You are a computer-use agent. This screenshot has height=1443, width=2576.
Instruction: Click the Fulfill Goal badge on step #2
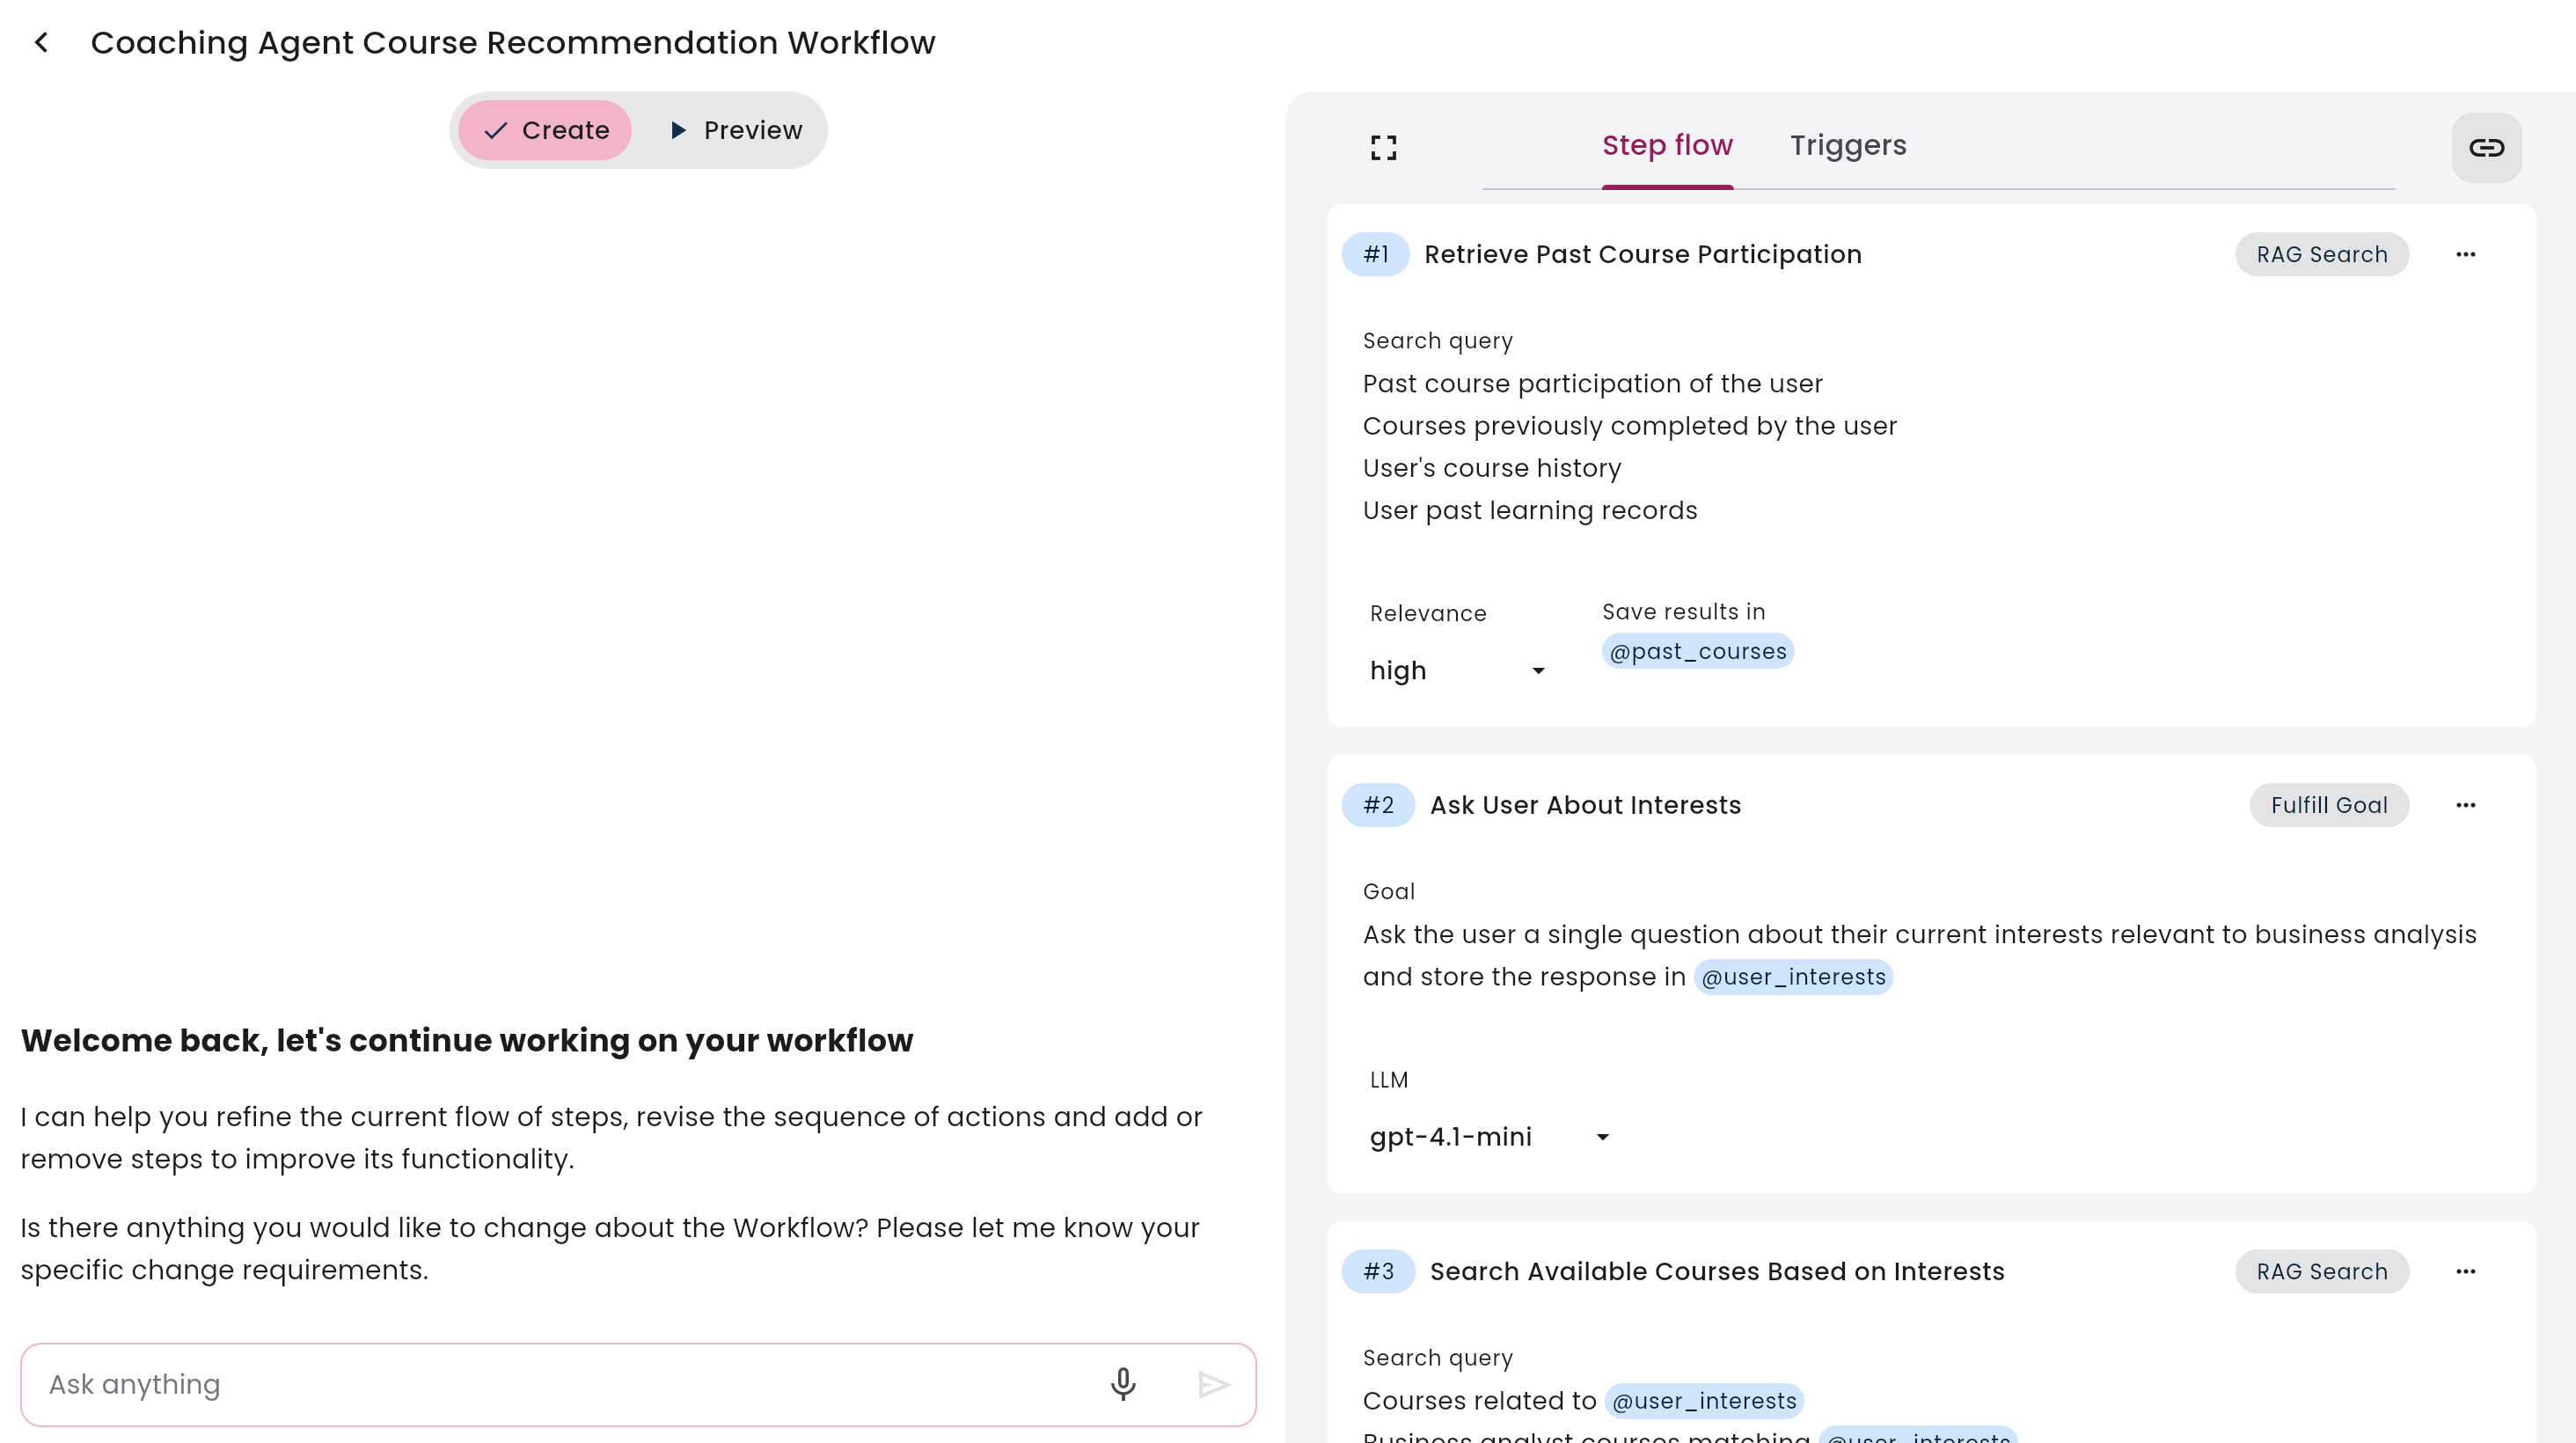click(2329, 805)
